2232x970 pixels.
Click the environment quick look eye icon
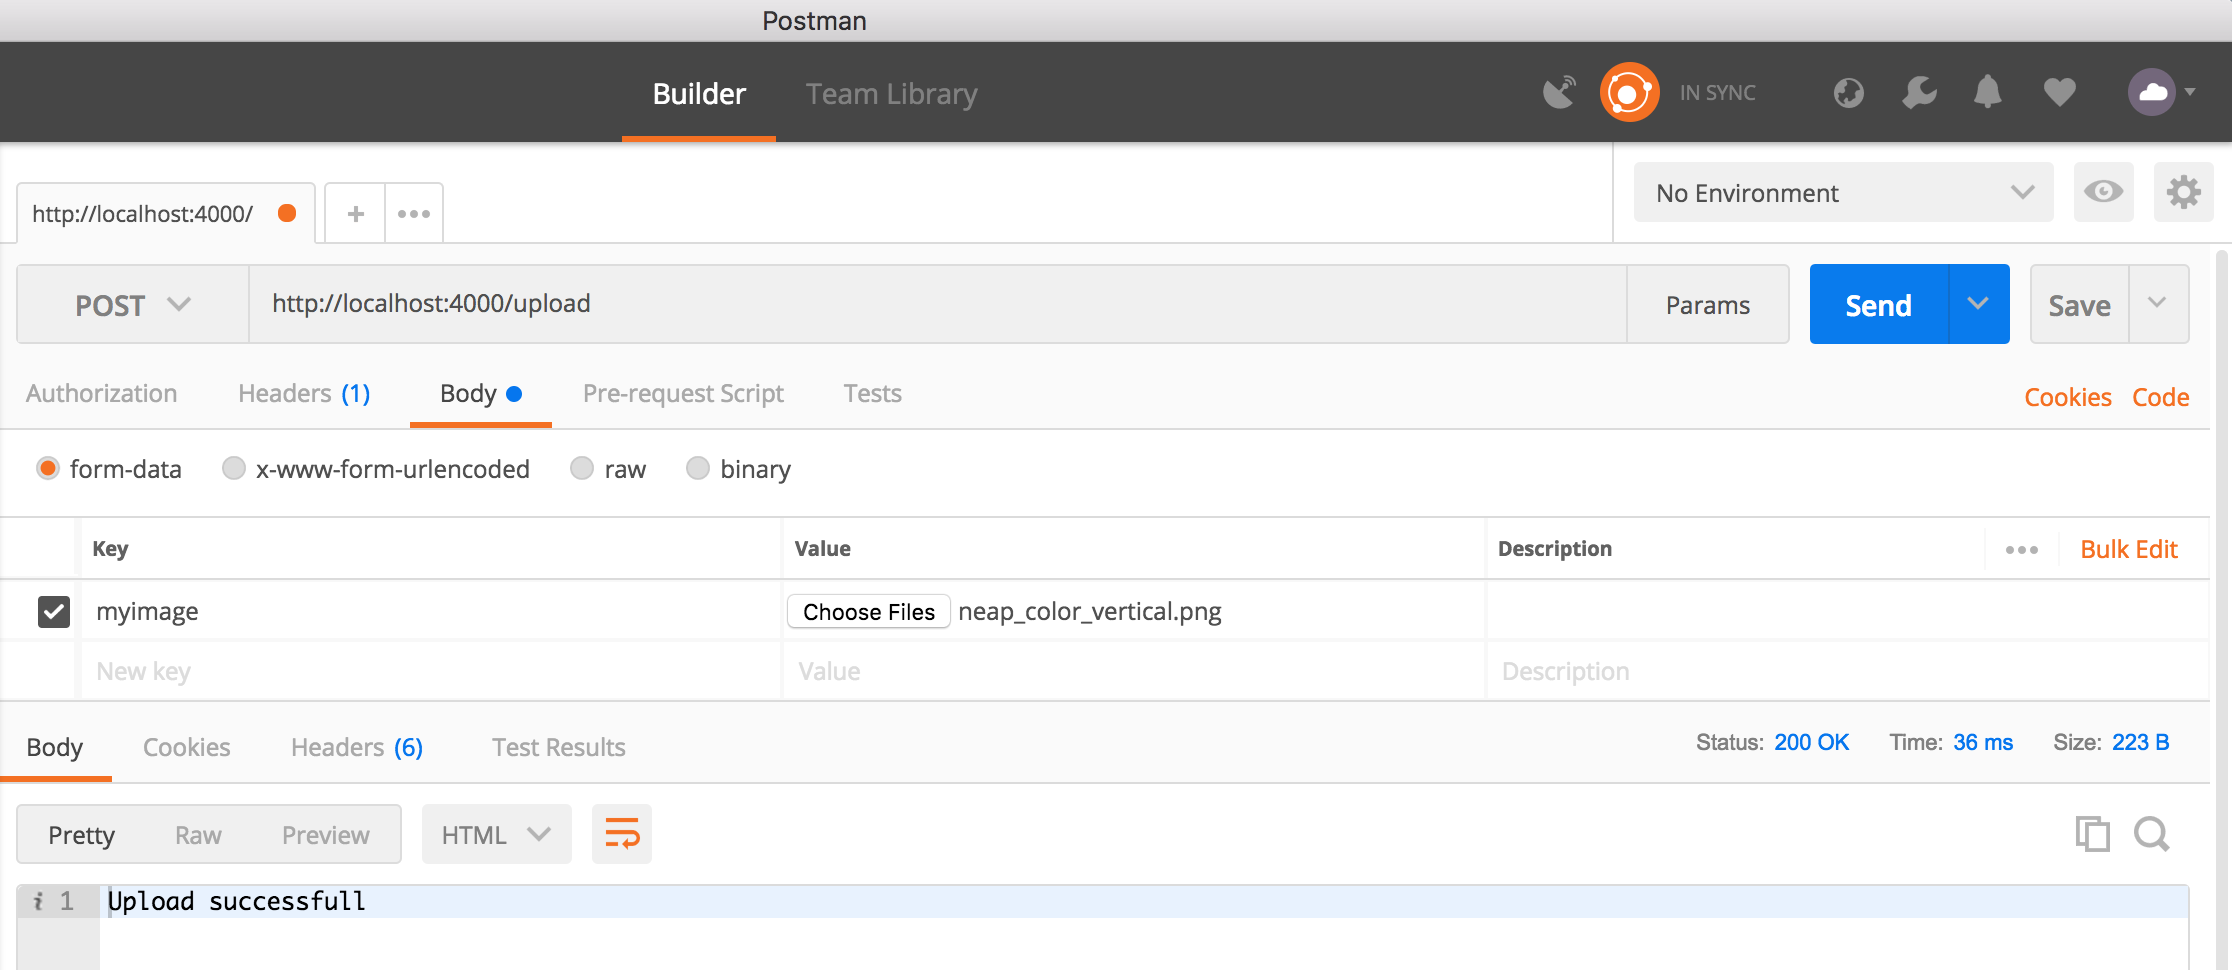tap(2103, 192)
